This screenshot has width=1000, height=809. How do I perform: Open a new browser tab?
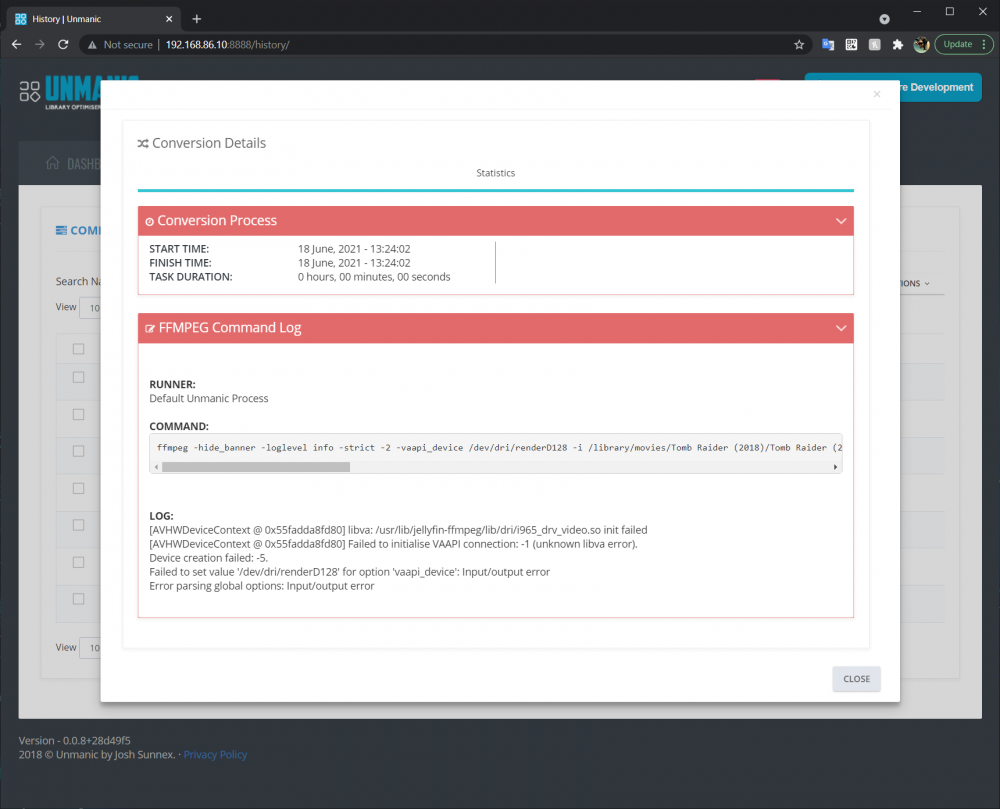coord(196,19)
